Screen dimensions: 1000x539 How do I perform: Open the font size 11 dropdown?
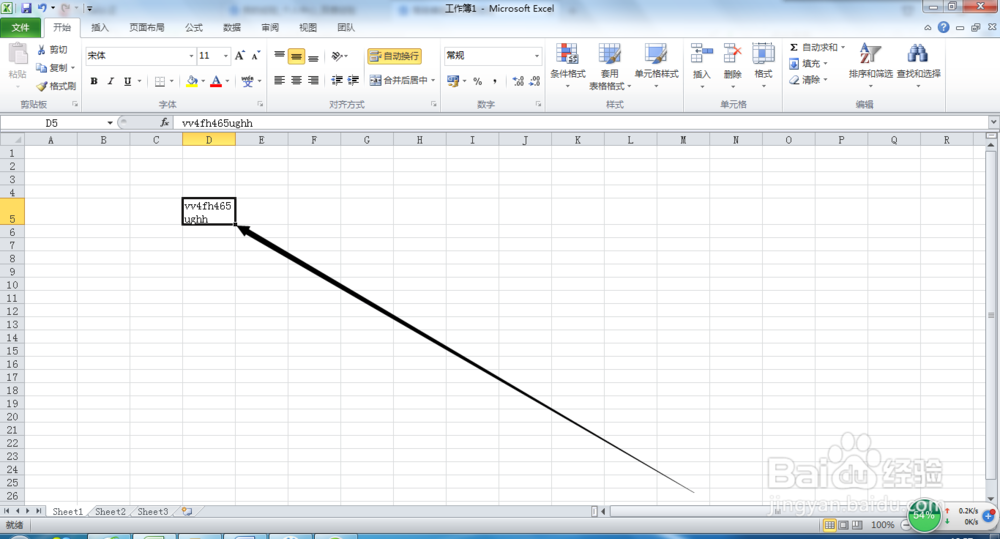point(225,56)
